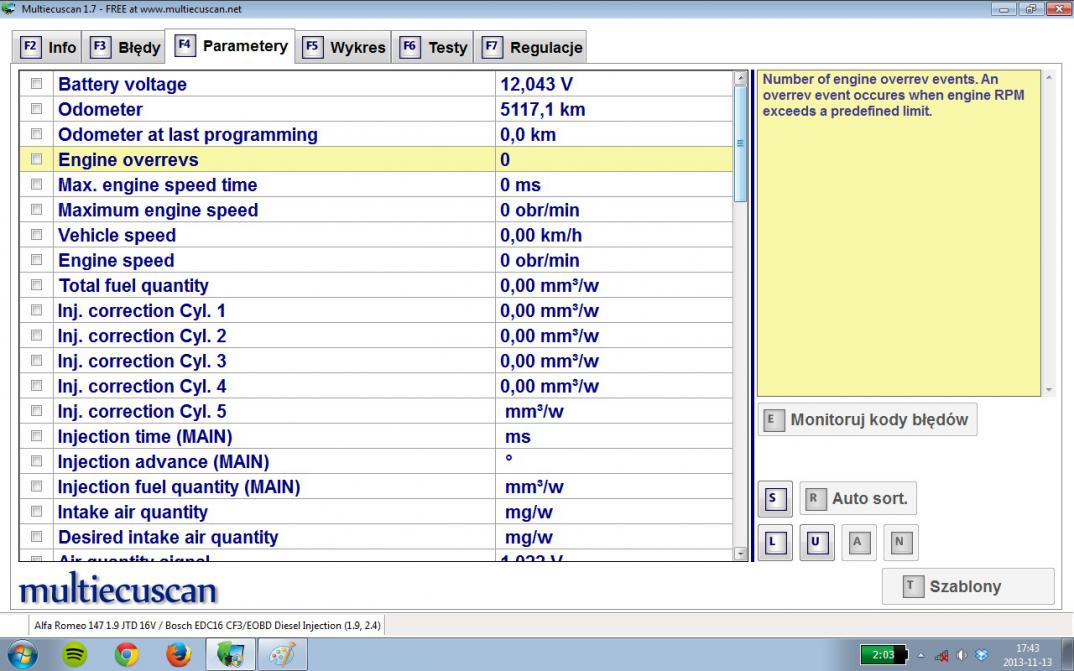Enable the Engine speed checkbox
The height and width of the screenshot is (671, 1074).
click(x=36, y=259)
